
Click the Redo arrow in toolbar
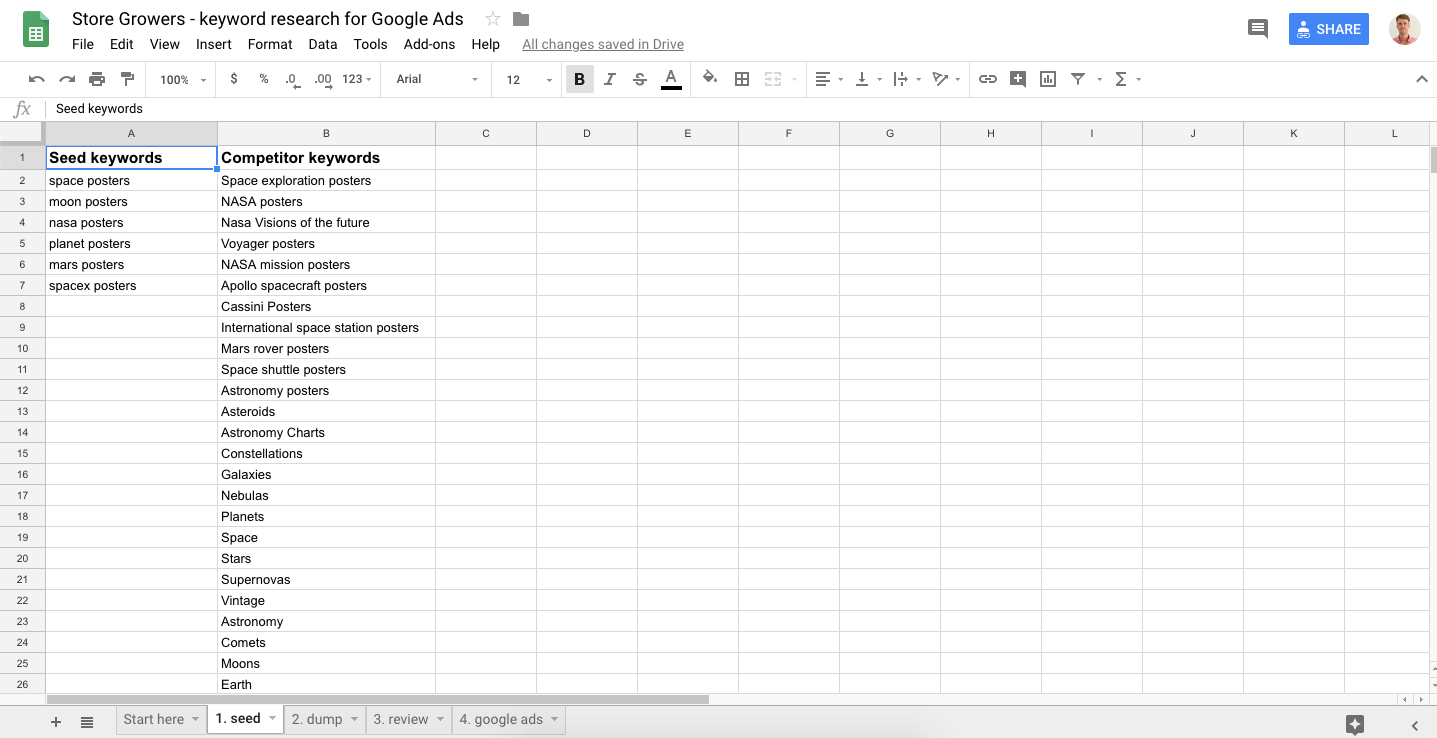click(67, 79)
